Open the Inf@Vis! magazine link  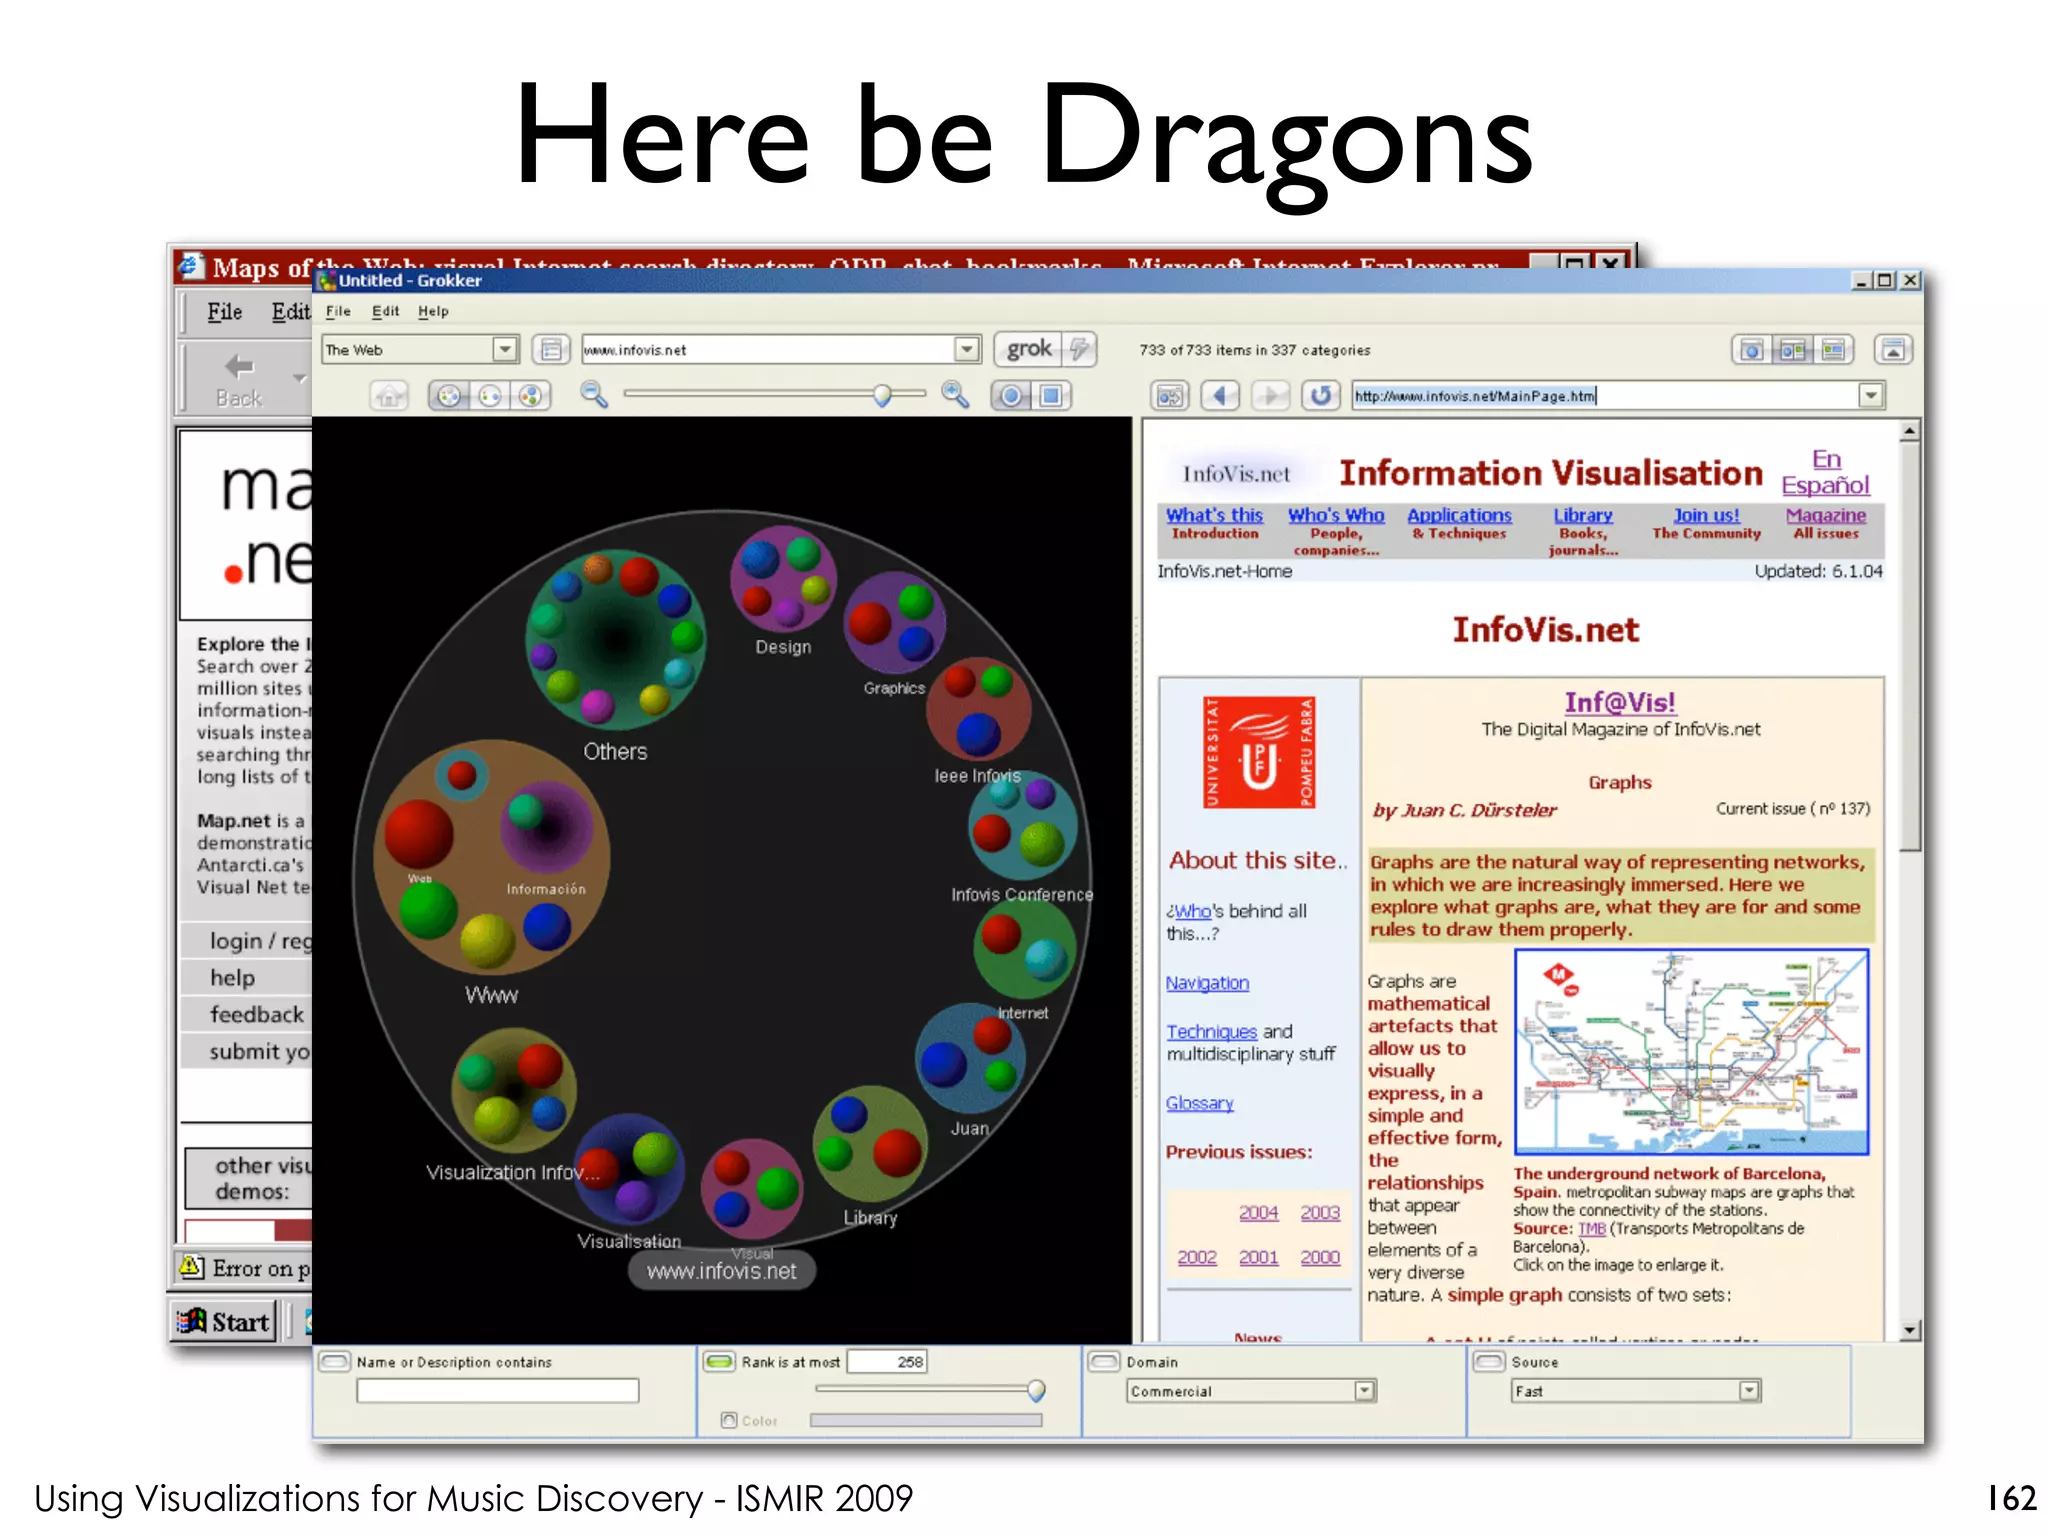[x=1620, y=702]
